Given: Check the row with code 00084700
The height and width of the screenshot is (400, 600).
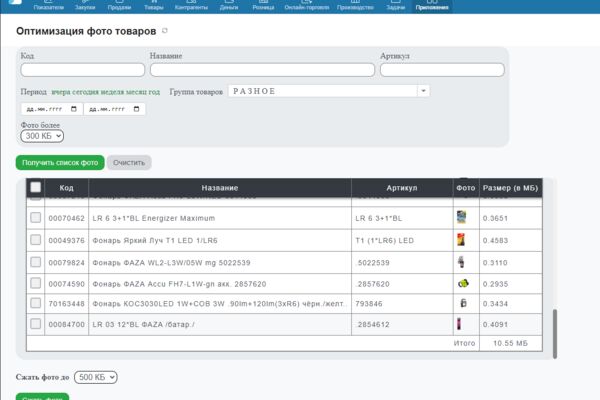Looking at the screenshot, I should coord(36,323).
